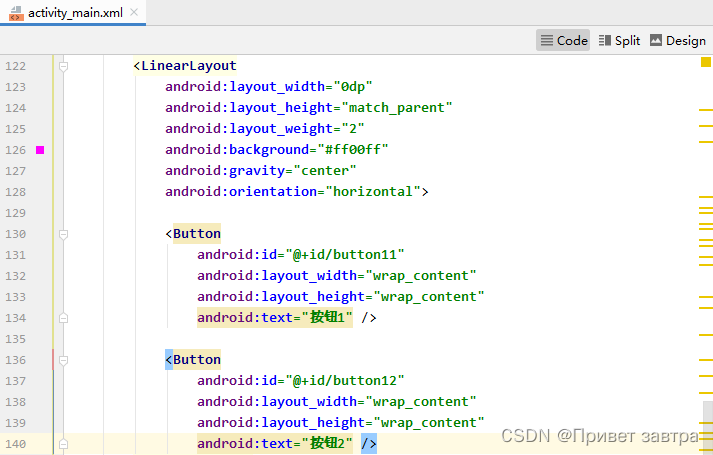Click line number 126 in the gutter
The height and width of the screenshot is (455, 713).
pyautogui.click(x=15, y=150)
